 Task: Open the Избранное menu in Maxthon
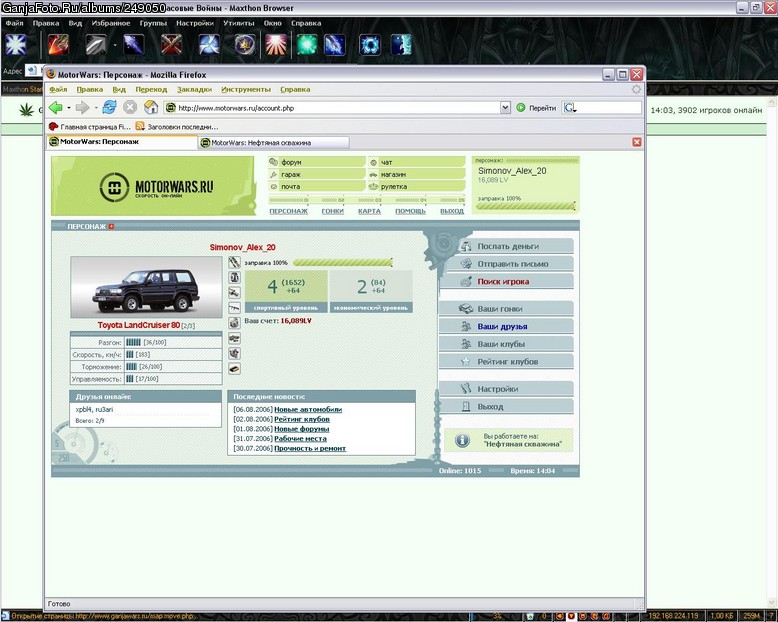(111, 23)
